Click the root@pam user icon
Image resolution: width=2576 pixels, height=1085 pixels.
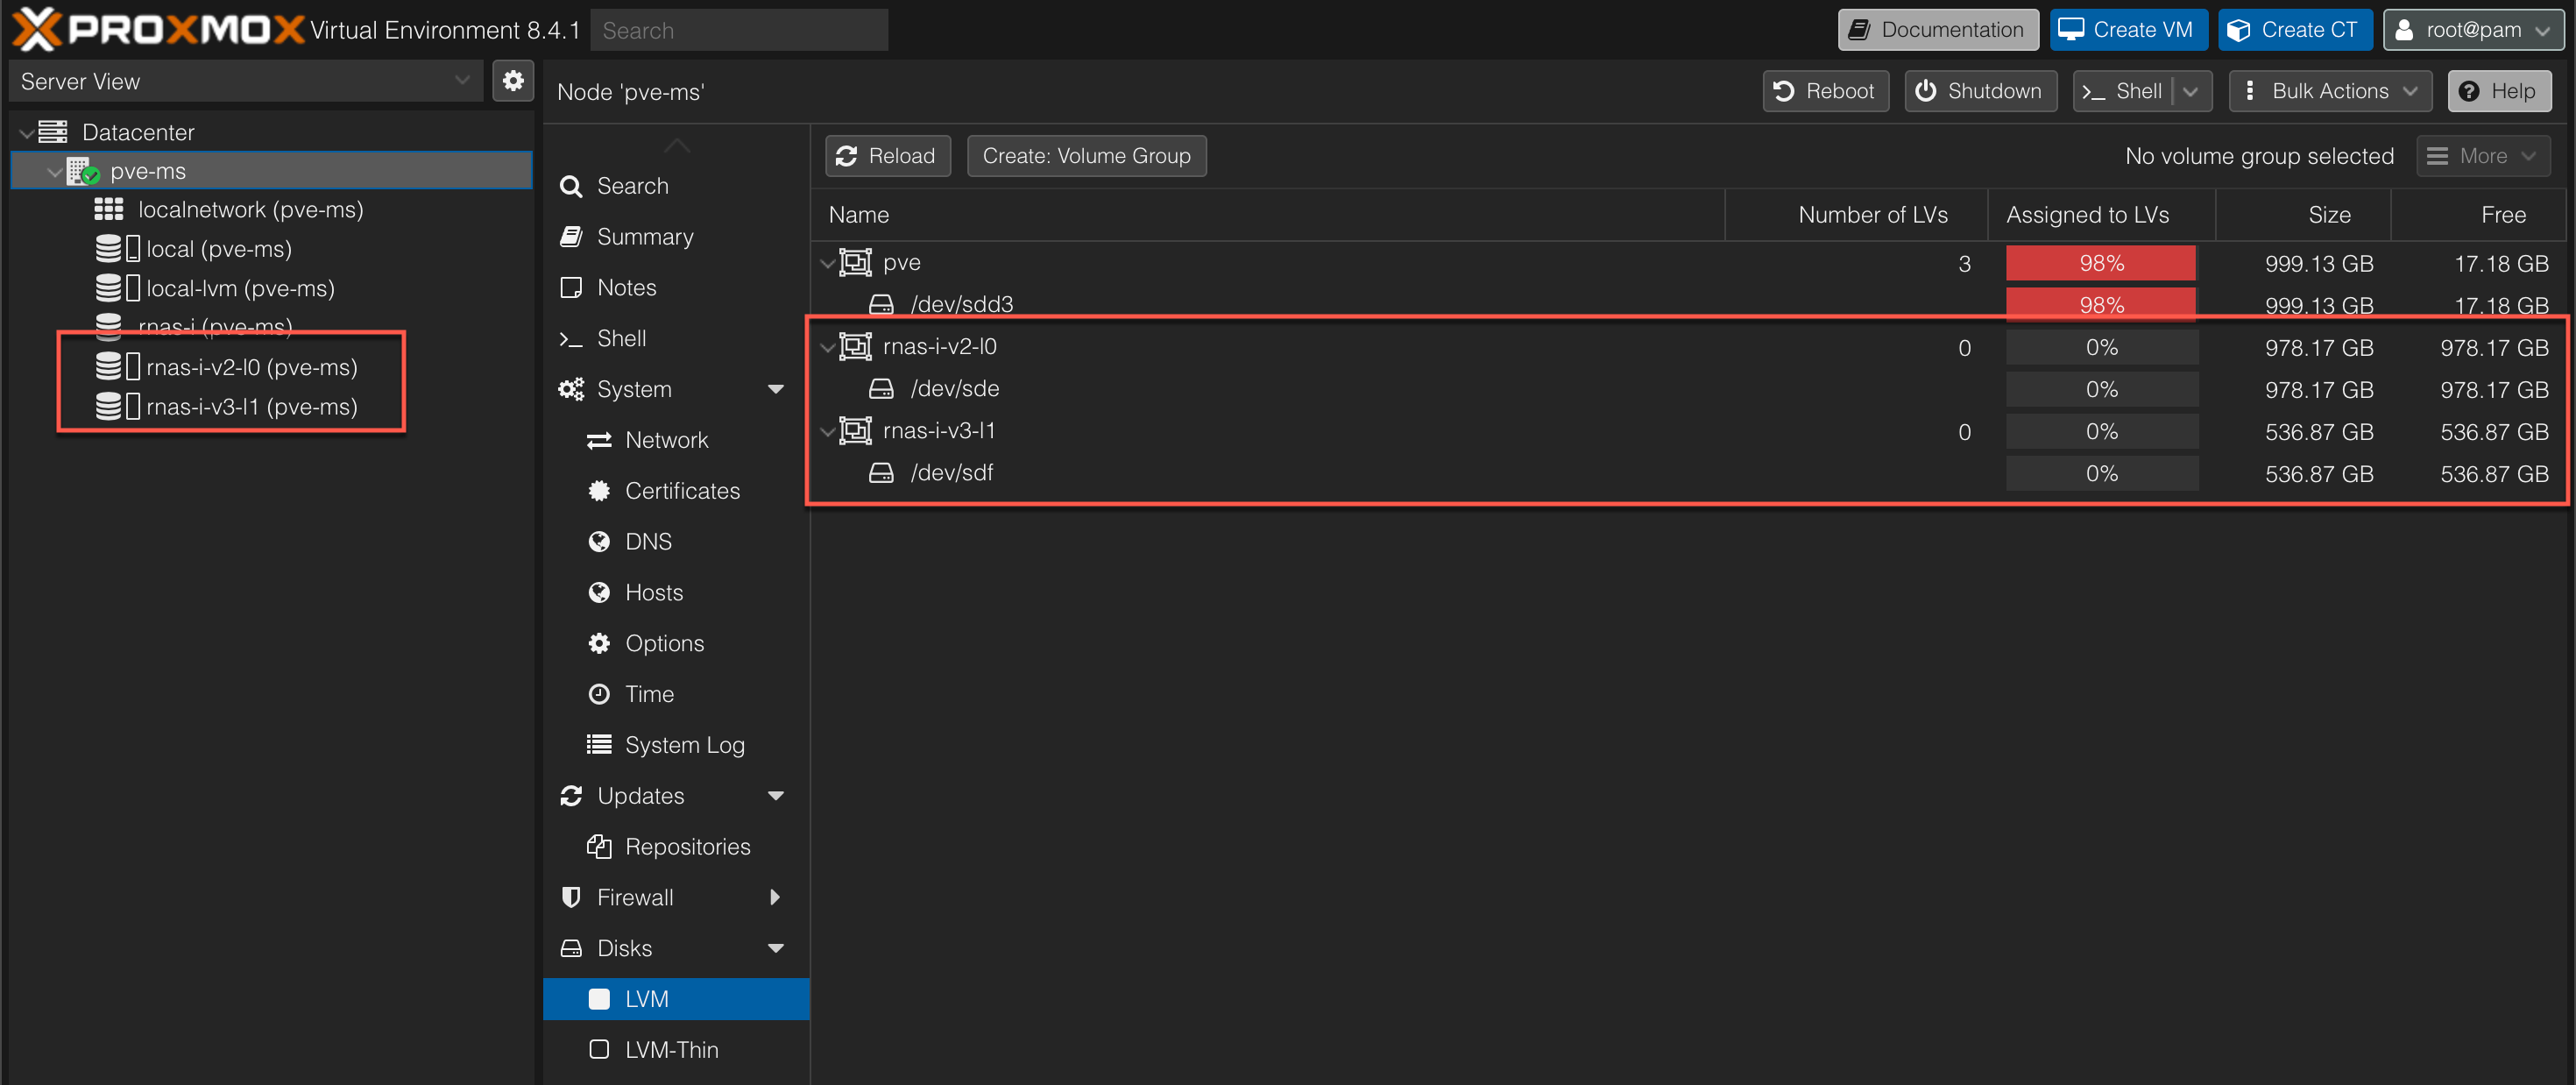coord(2404,30)
